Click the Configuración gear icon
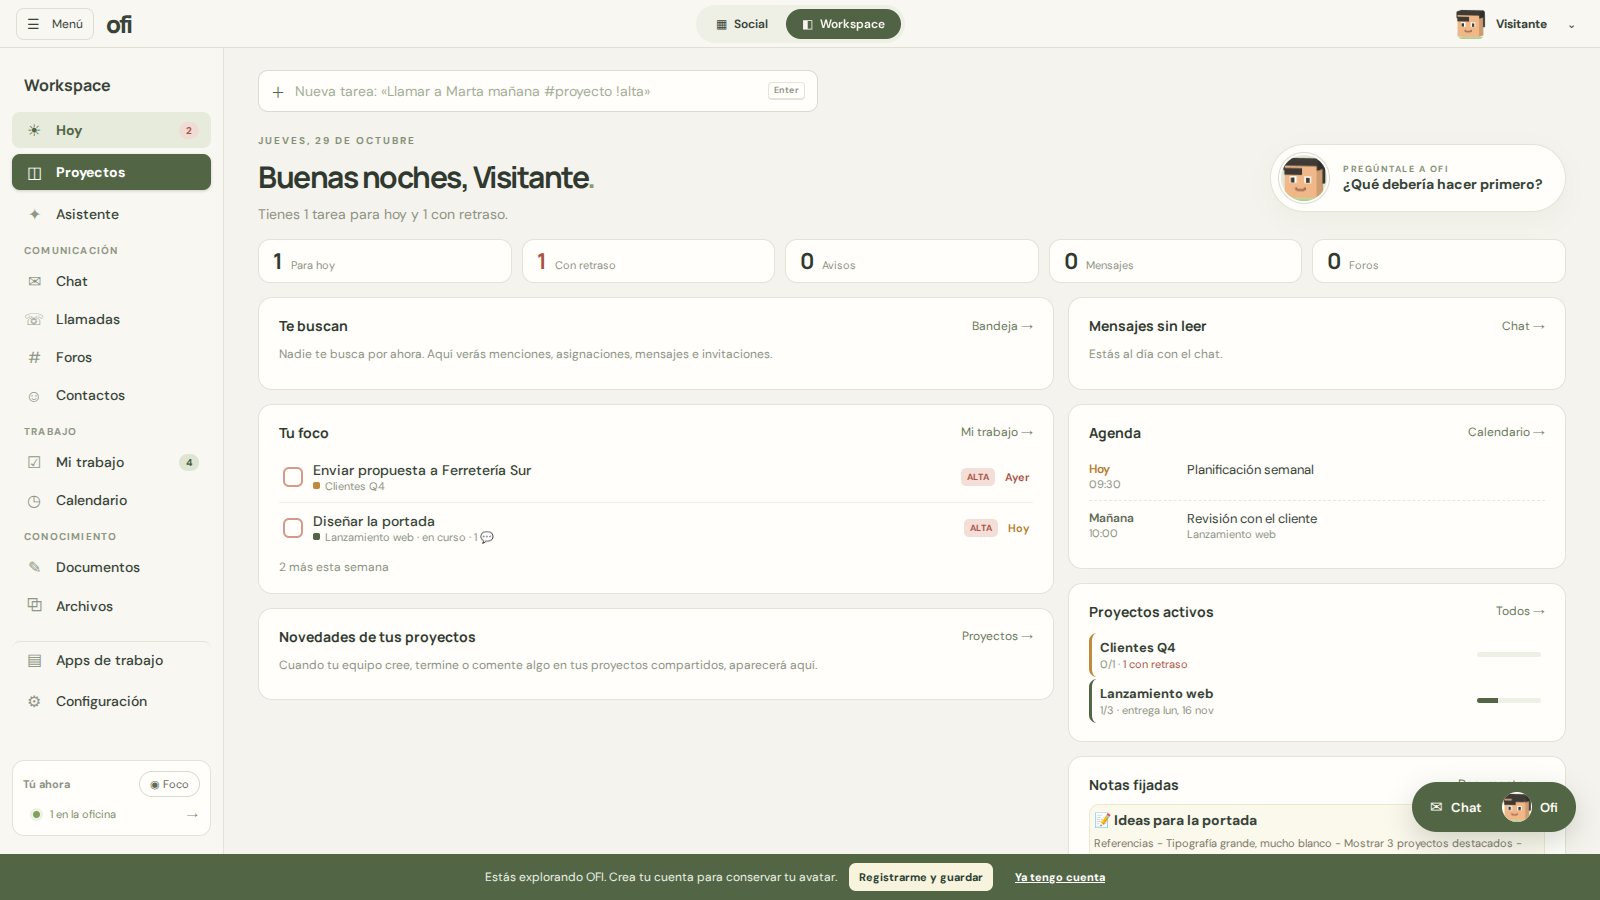 point(35,701)
